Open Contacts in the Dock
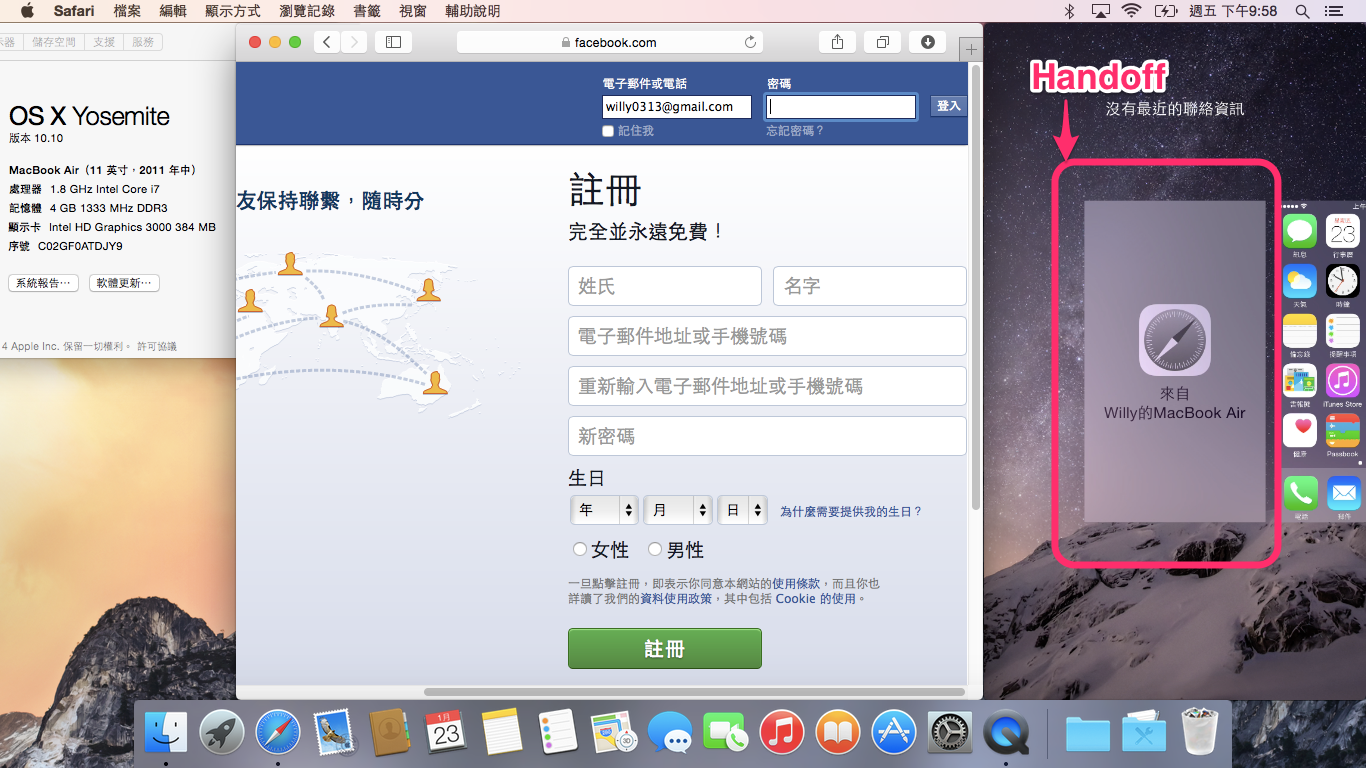This screenshot has width=1366, height=768. click(389, 732)
